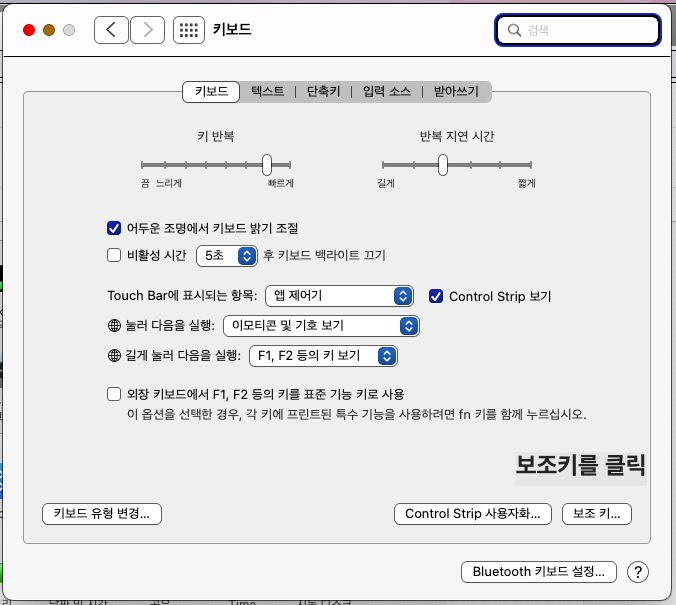Switch to the 텍스트 tab
Image resolution: width=676 pixels, height=605 pixels.
267,91
